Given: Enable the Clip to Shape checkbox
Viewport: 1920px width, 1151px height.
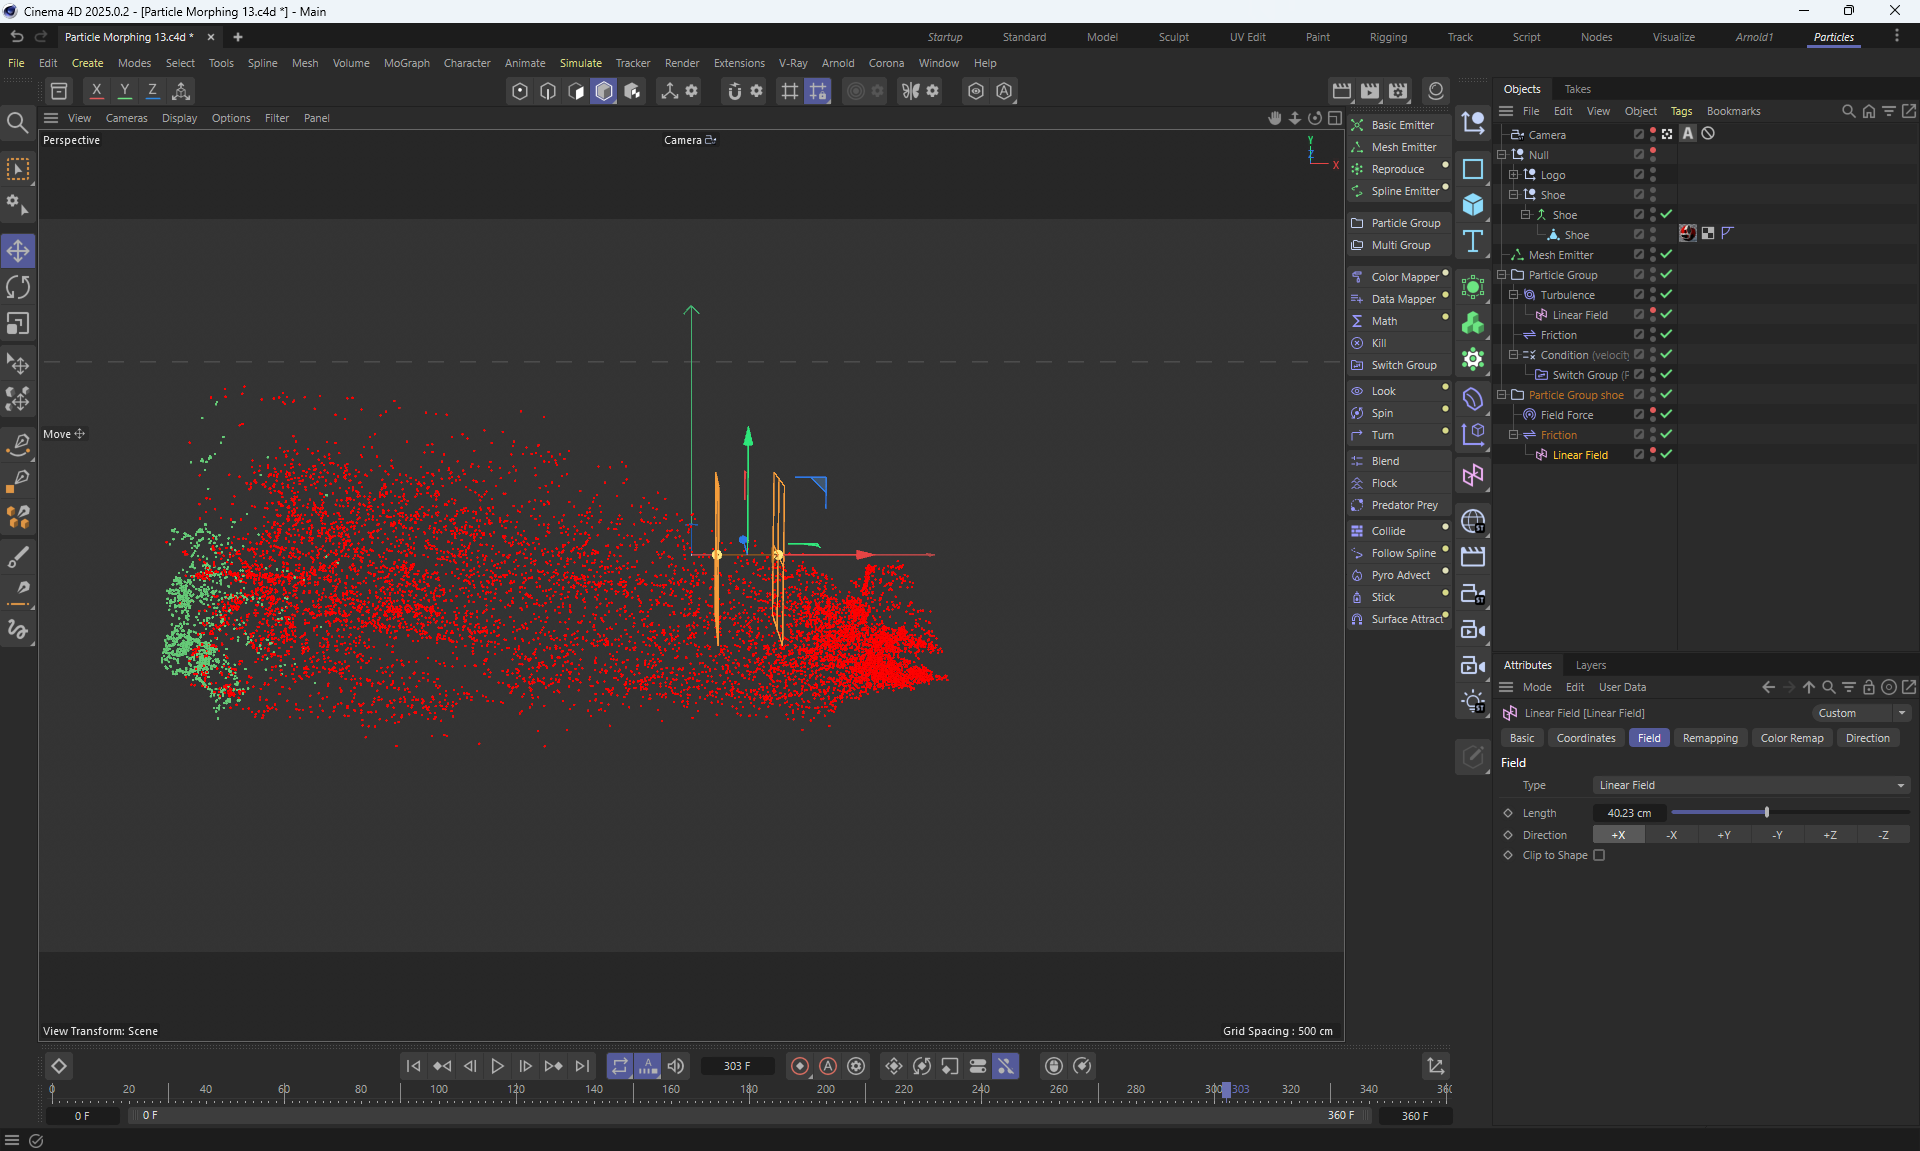Looking at the screenshot, I should coord(1599,855).
